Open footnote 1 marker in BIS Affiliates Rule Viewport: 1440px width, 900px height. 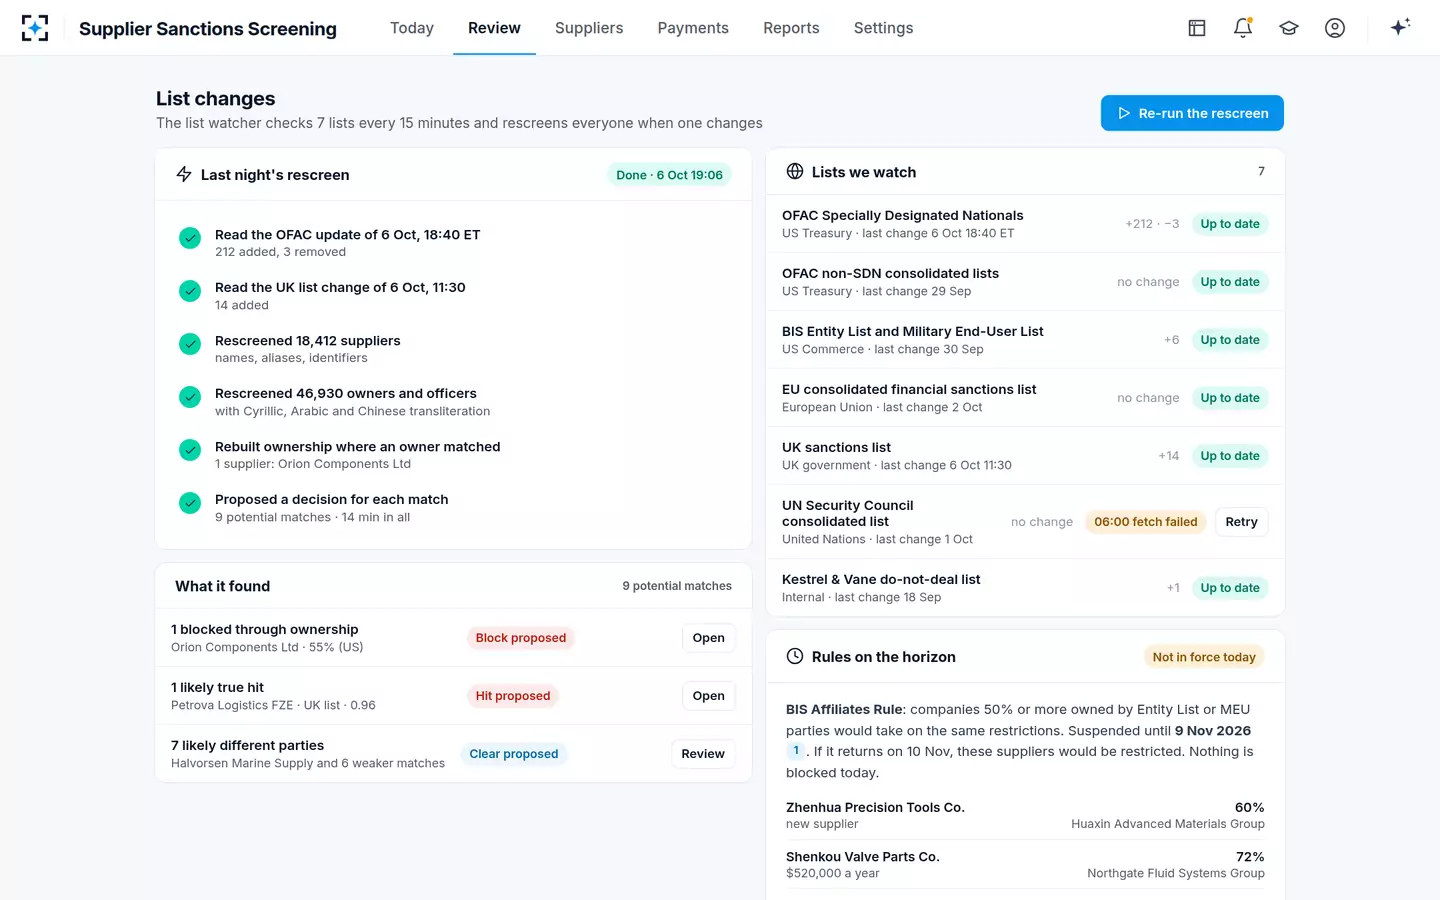796,751
